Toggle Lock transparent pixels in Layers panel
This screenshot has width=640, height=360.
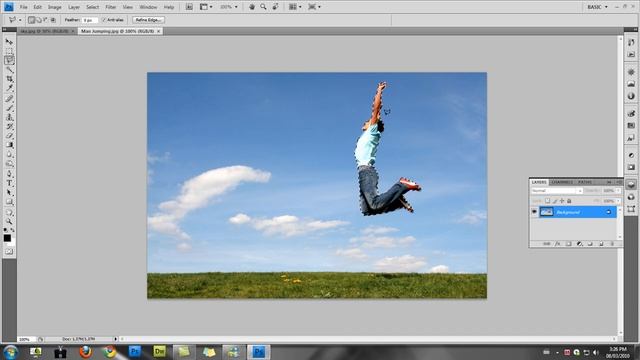click(x=547, y=201)
